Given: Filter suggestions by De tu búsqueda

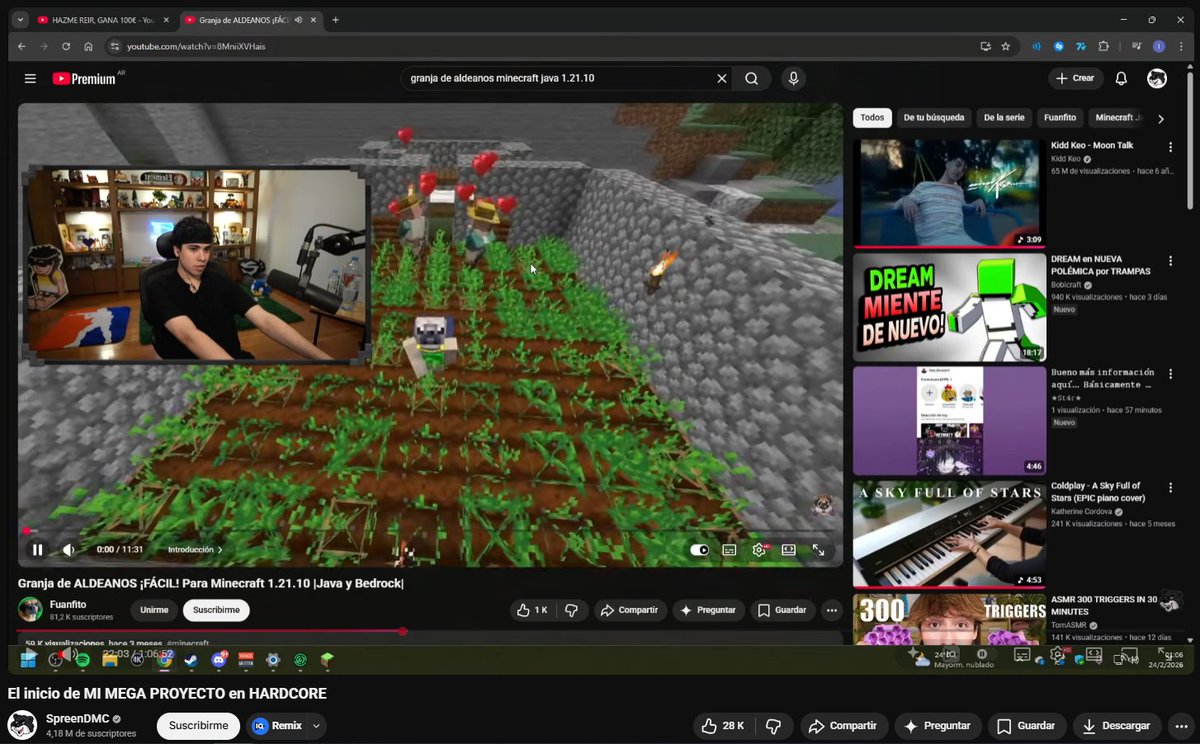Looking at the screenshot, I should (934, 118).
